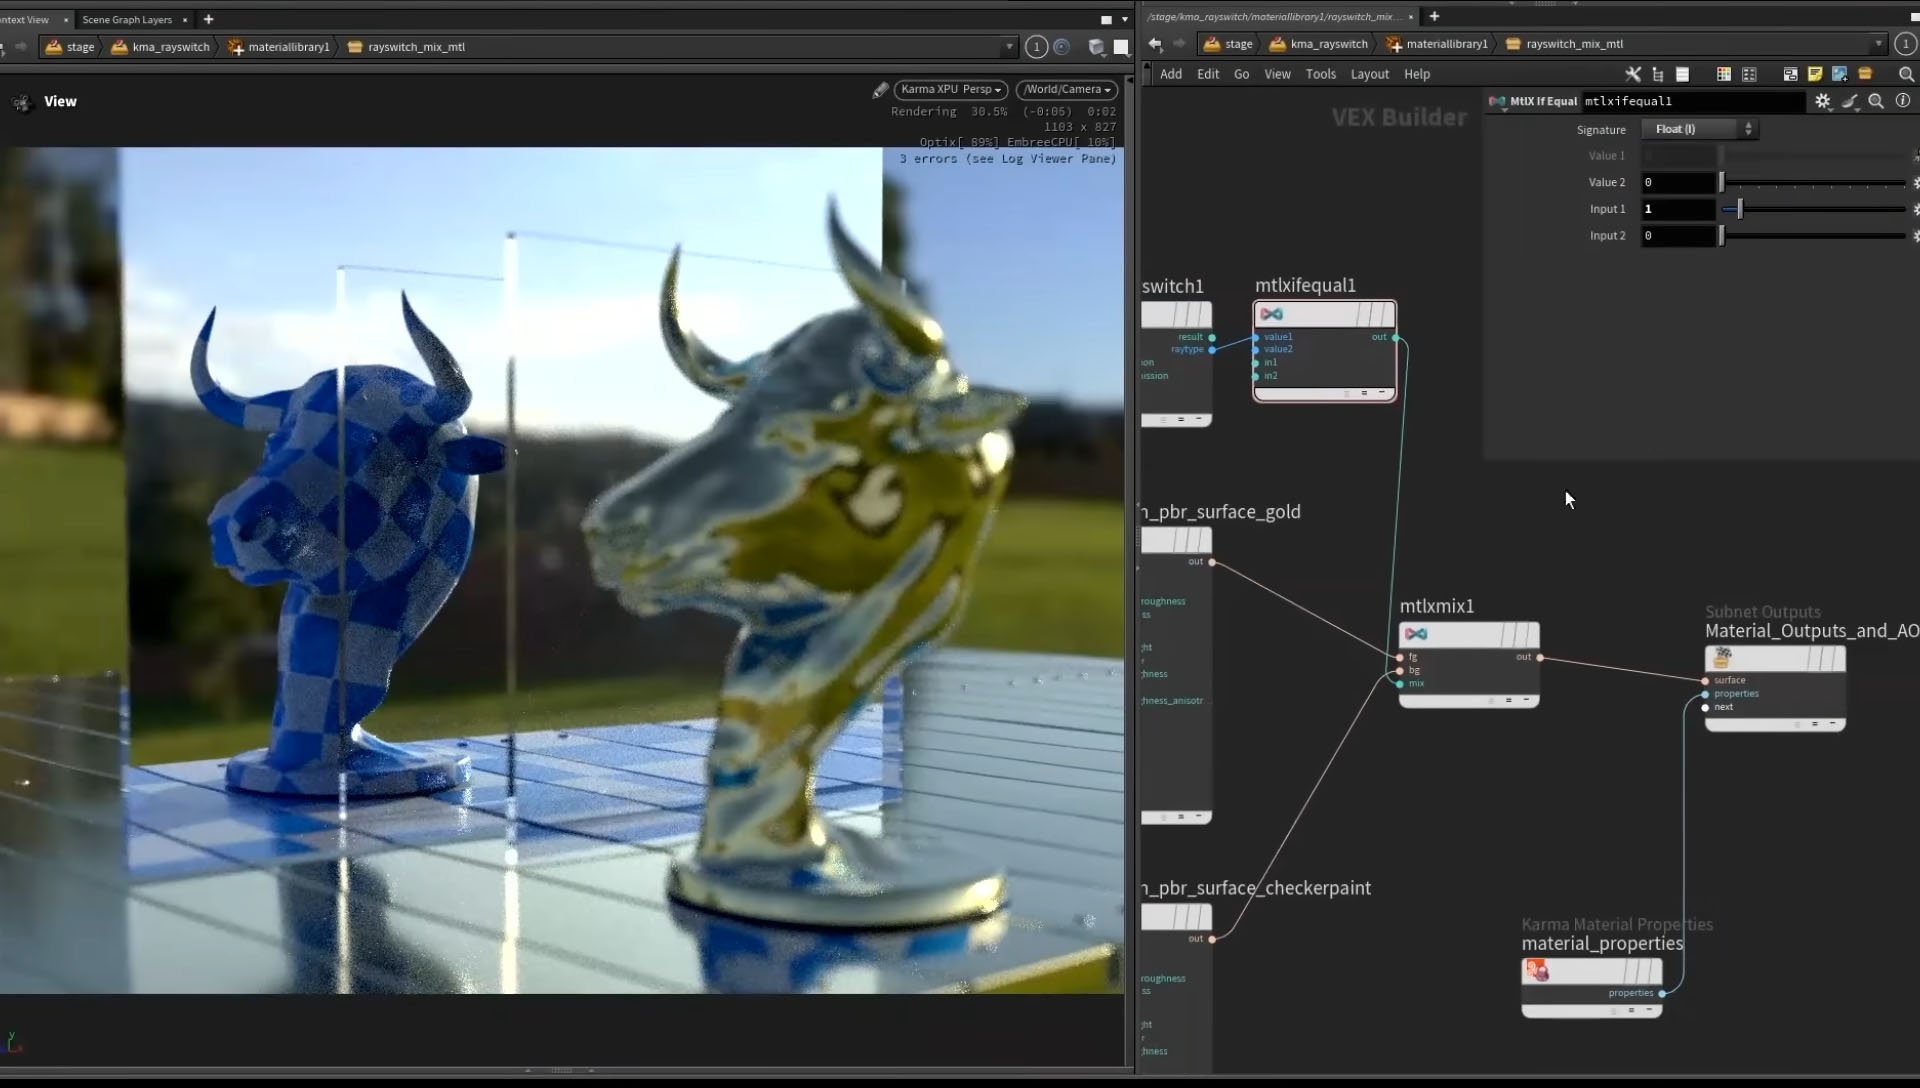Toggle the tree view icon in network toolbar

click(x=1658, y=74)
